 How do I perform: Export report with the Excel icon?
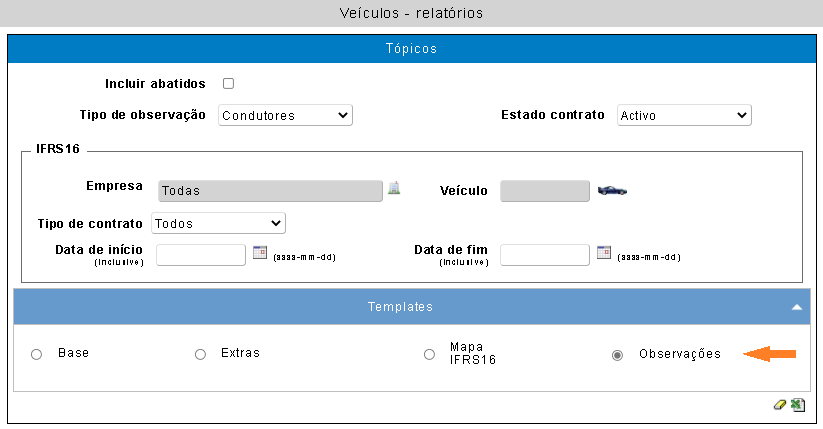(798, 405)
